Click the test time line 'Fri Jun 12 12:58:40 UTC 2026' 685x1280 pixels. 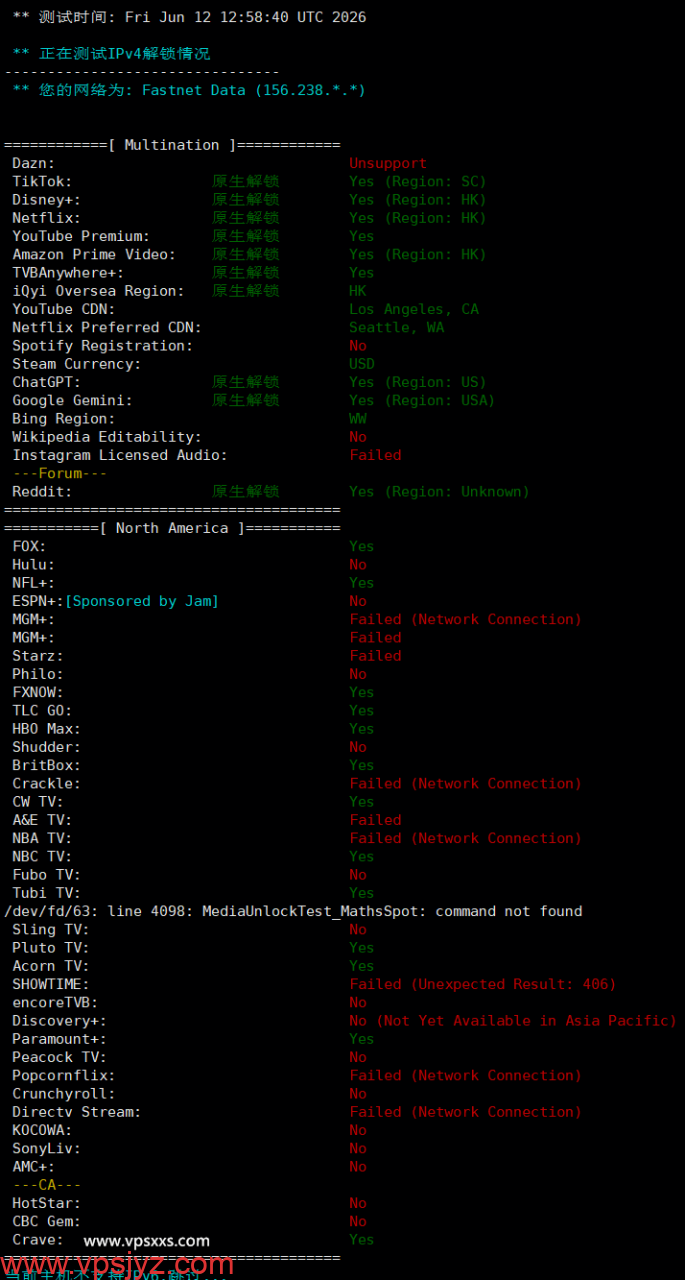[245, 17]
